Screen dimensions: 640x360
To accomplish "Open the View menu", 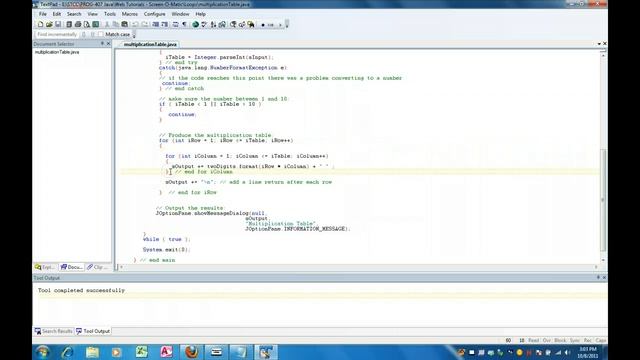I will pyautogui.click(x=93, y=14).
